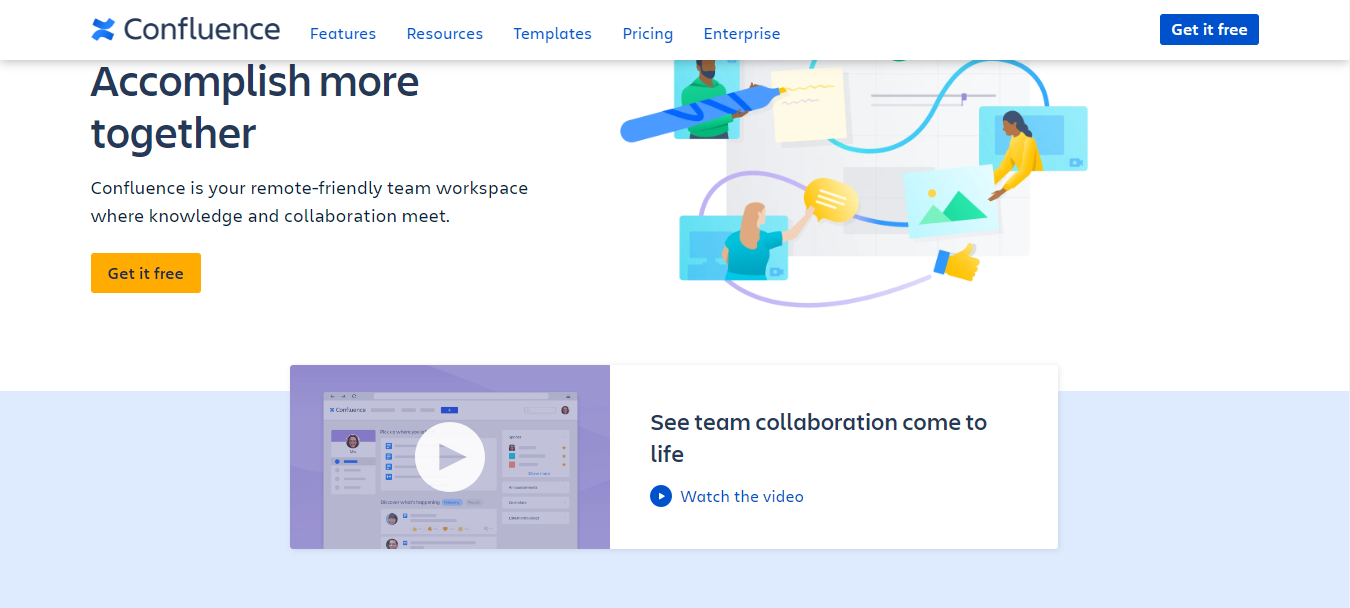Open the Resources navigation item
Viewport: 1350px width, 608px height.
coord(444,34)
